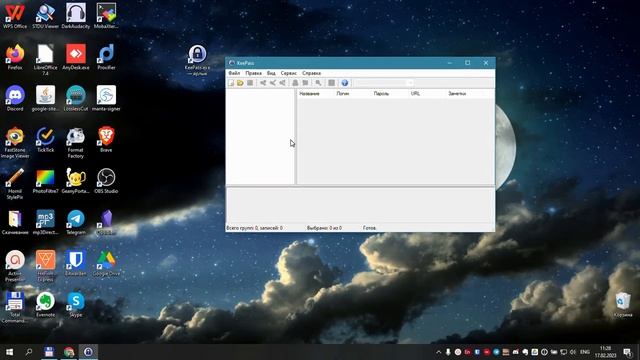Open the Windows Start menu
Screen dimensions: 640x360
tap(9, 352)
